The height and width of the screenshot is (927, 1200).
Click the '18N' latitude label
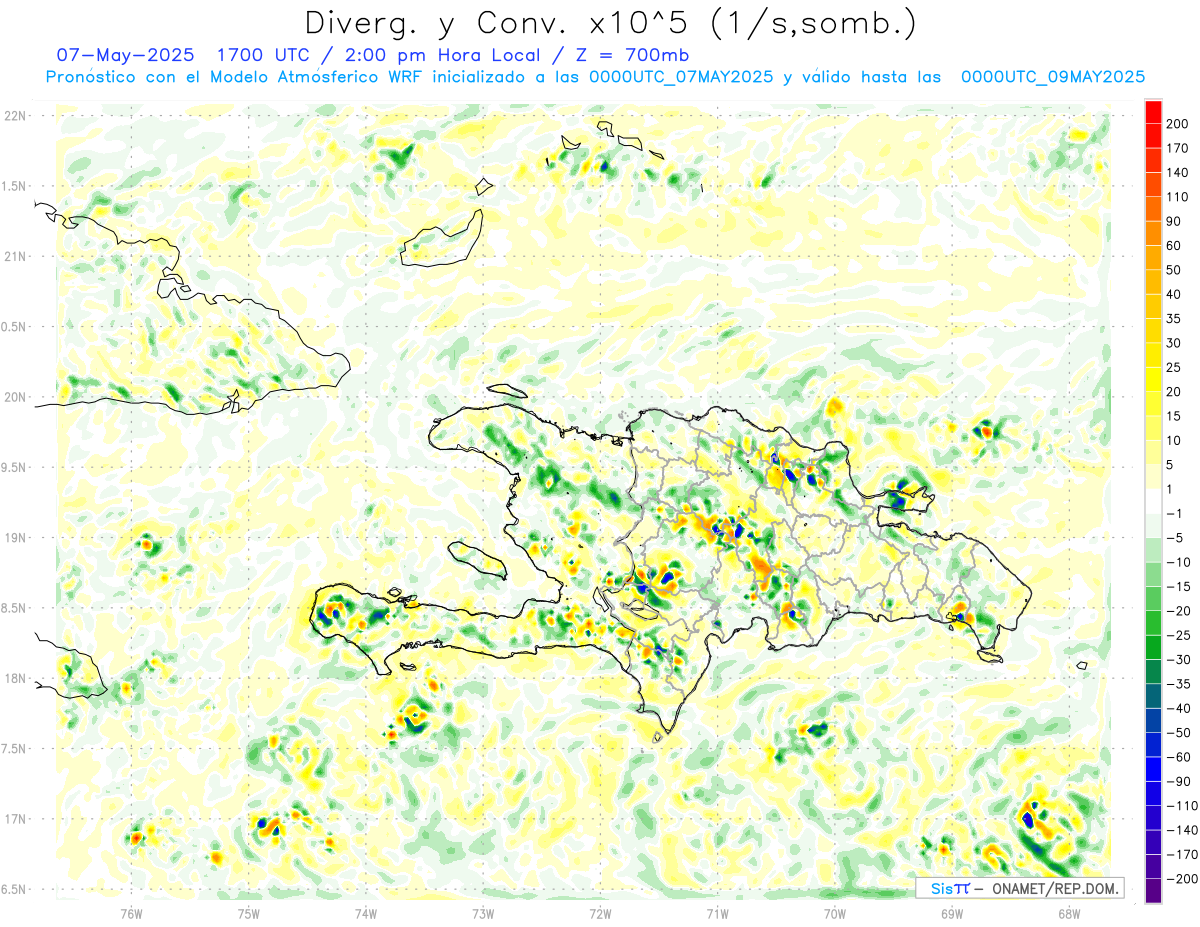[x=15, y=678]
